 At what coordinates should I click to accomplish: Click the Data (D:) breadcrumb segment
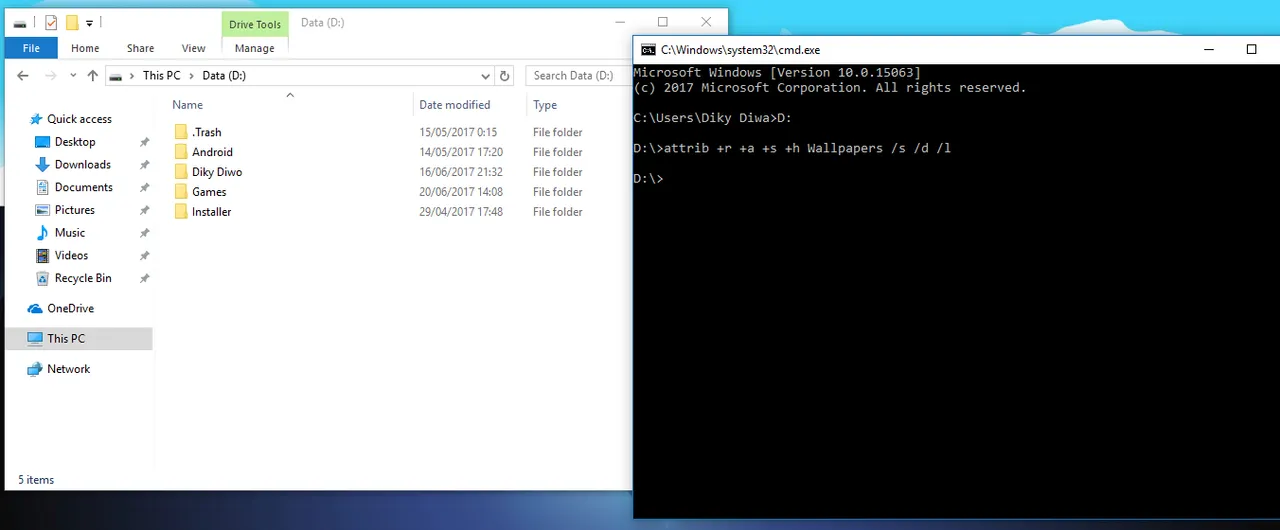coord(224,76)
